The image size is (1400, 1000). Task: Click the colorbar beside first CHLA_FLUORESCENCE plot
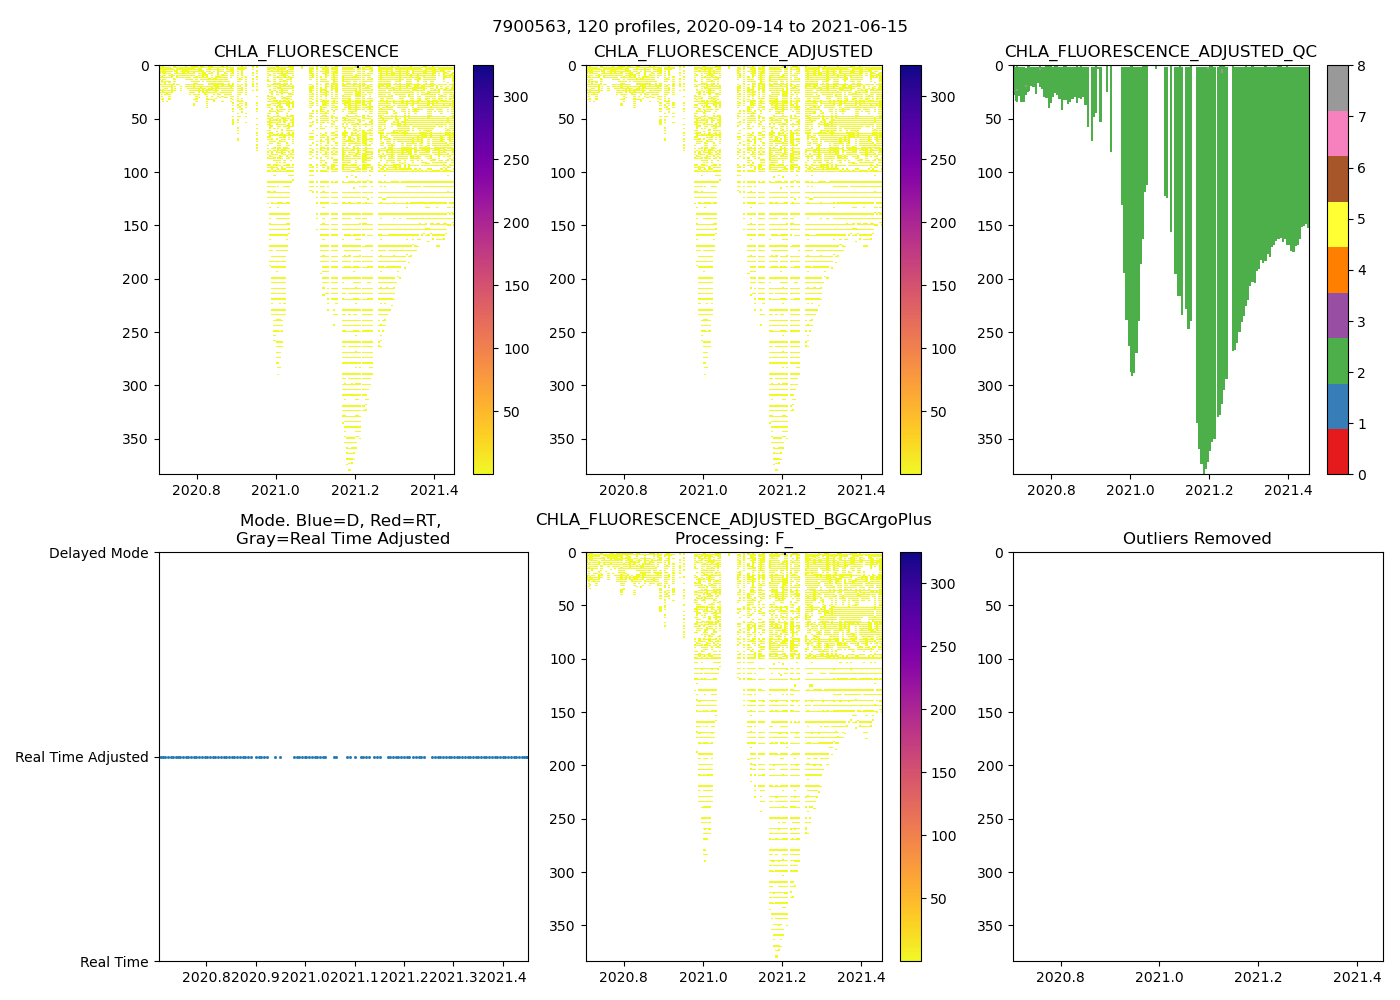pos(483,270)
